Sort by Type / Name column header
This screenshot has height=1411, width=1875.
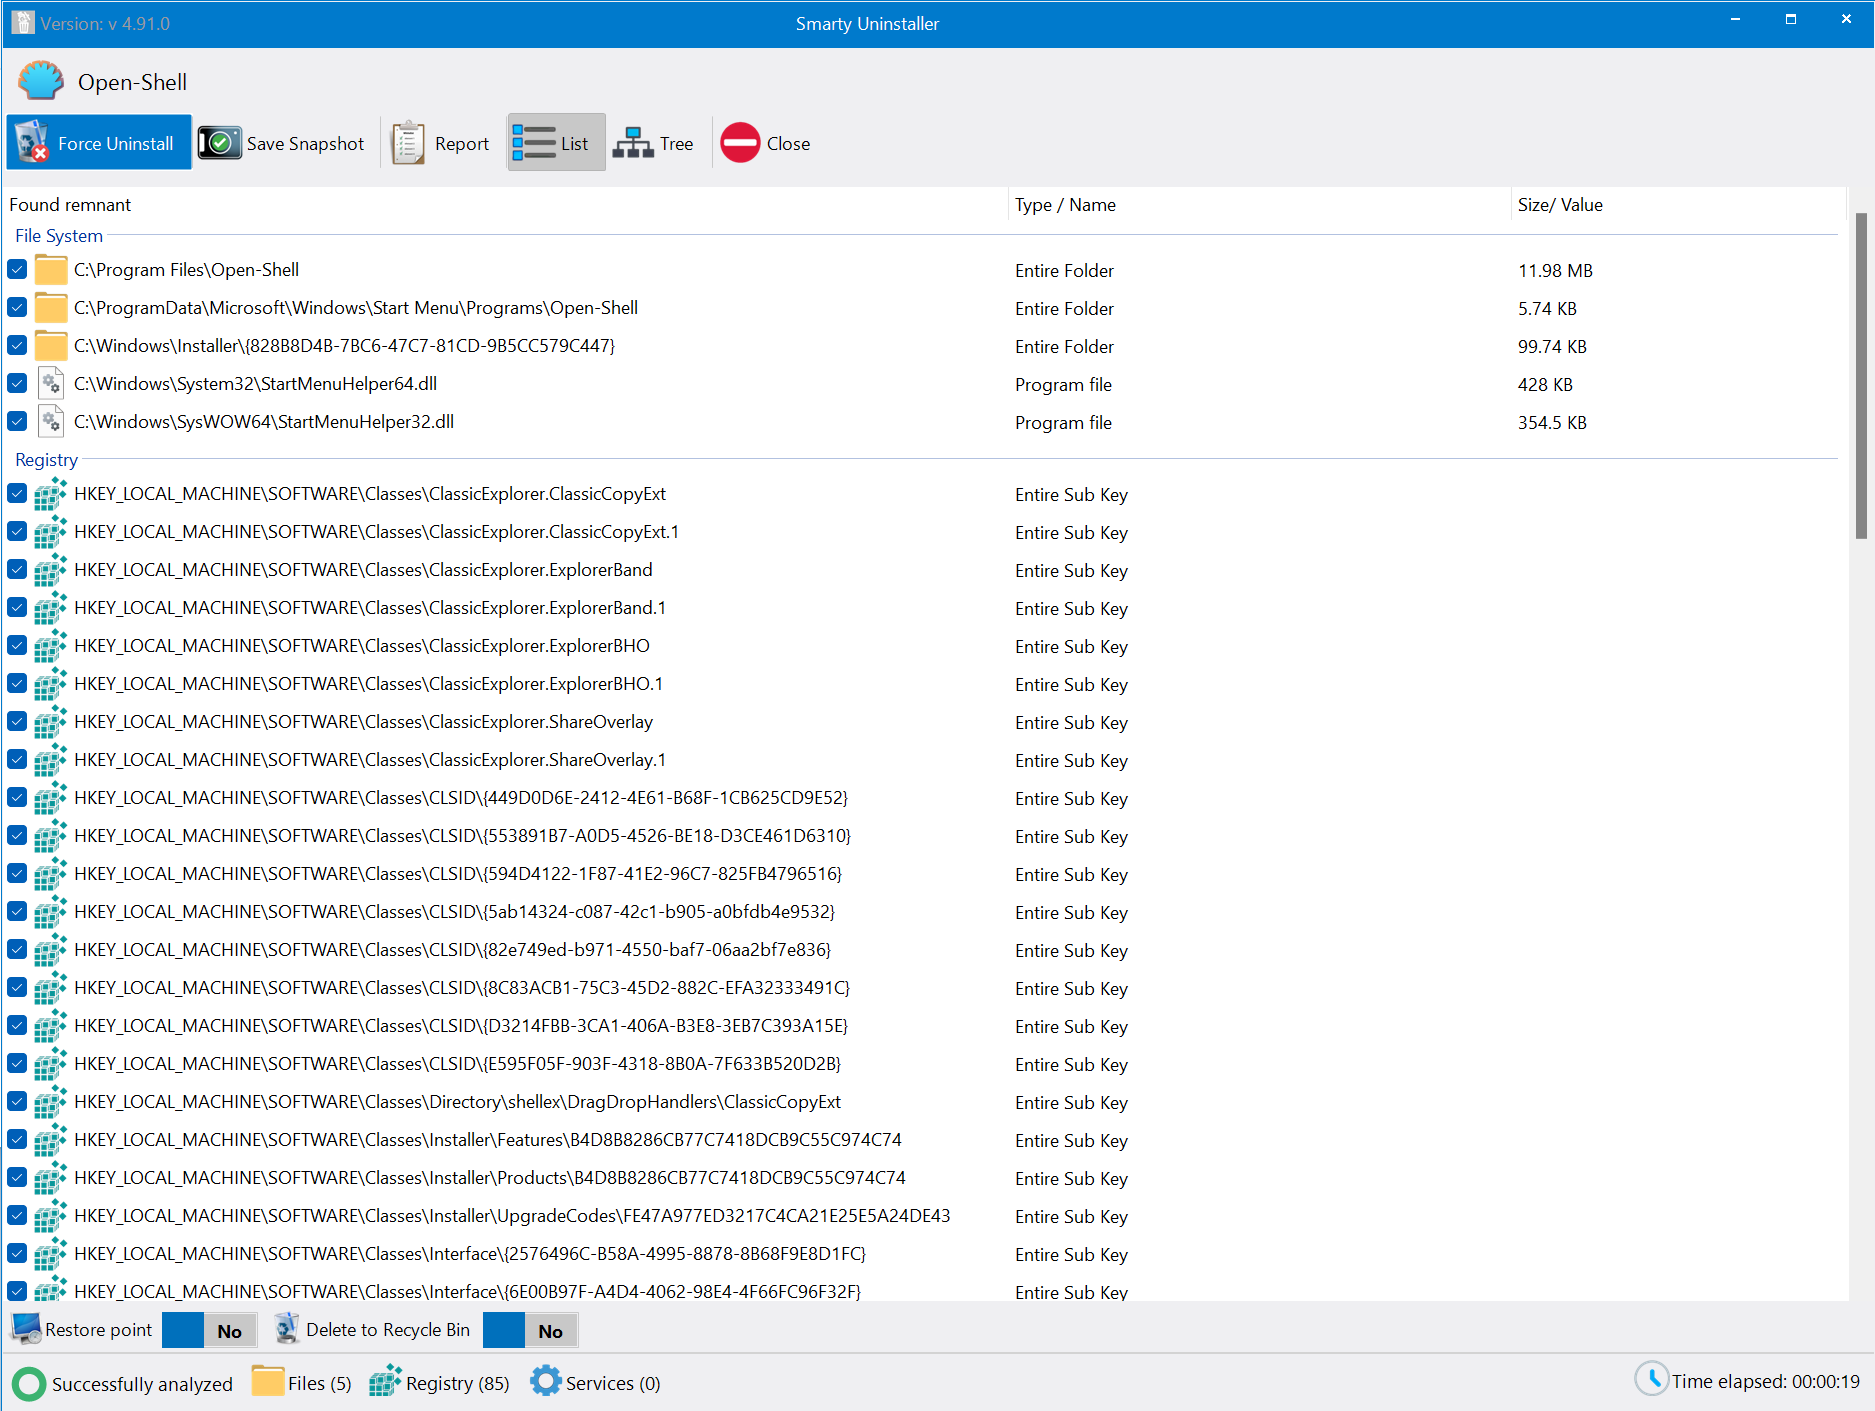coord(1065,205)
